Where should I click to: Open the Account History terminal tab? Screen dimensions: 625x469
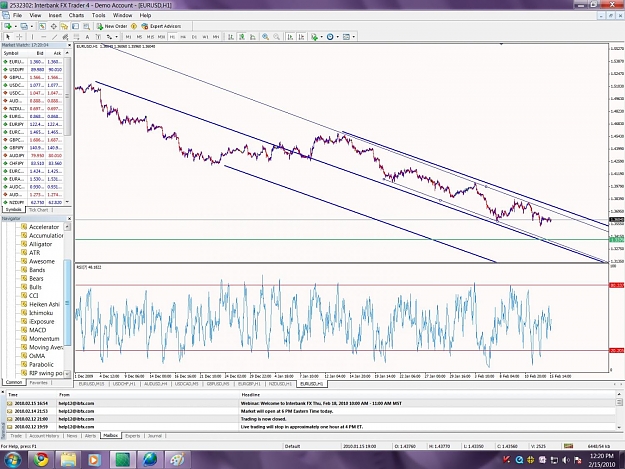coord(44,436)
